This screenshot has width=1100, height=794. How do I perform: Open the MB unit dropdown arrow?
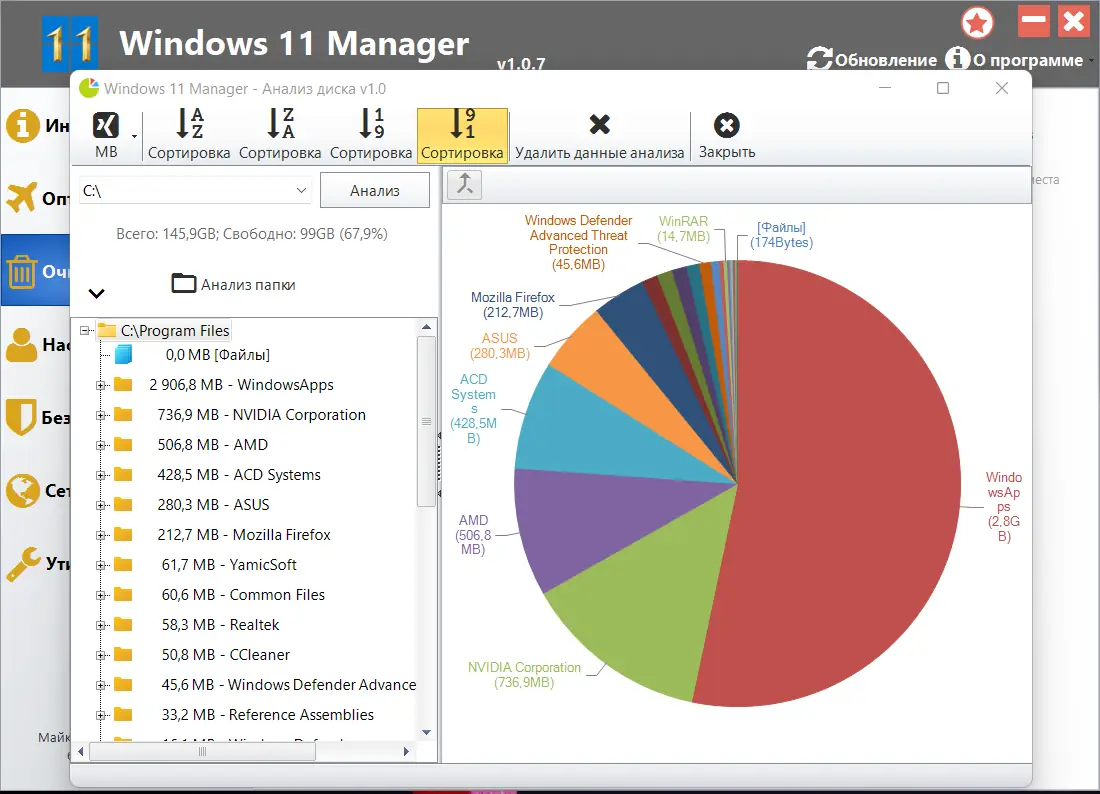point(134,137)
